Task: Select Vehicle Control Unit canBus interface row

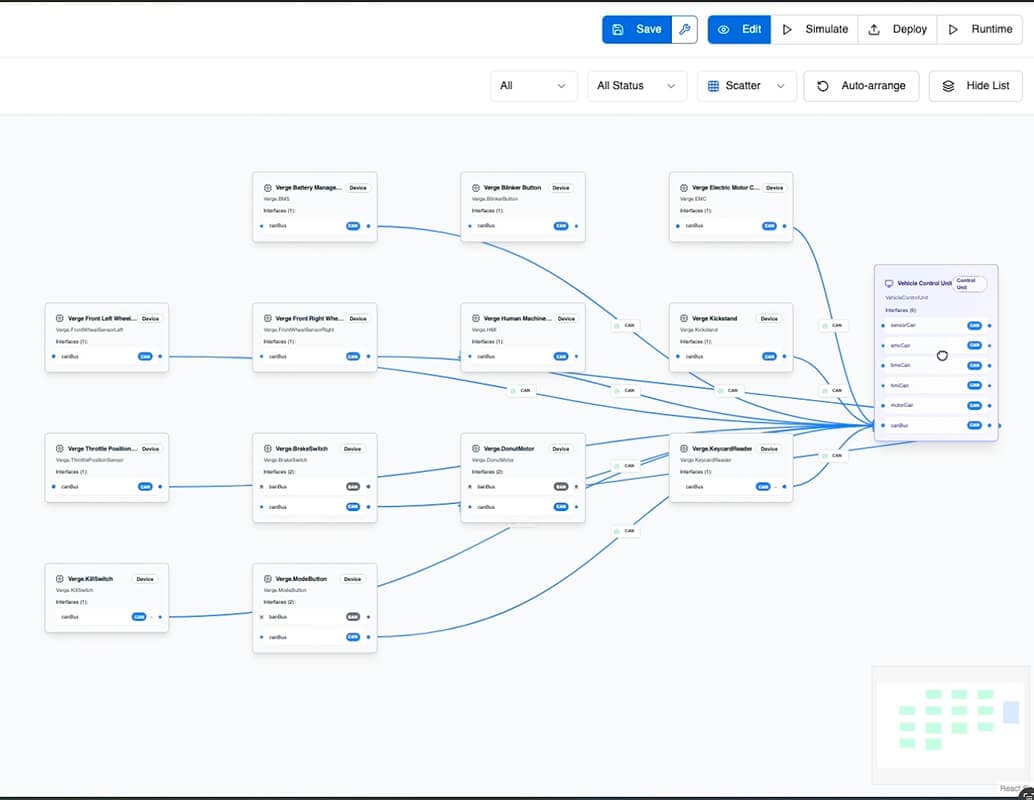Action: pos(936,425)
